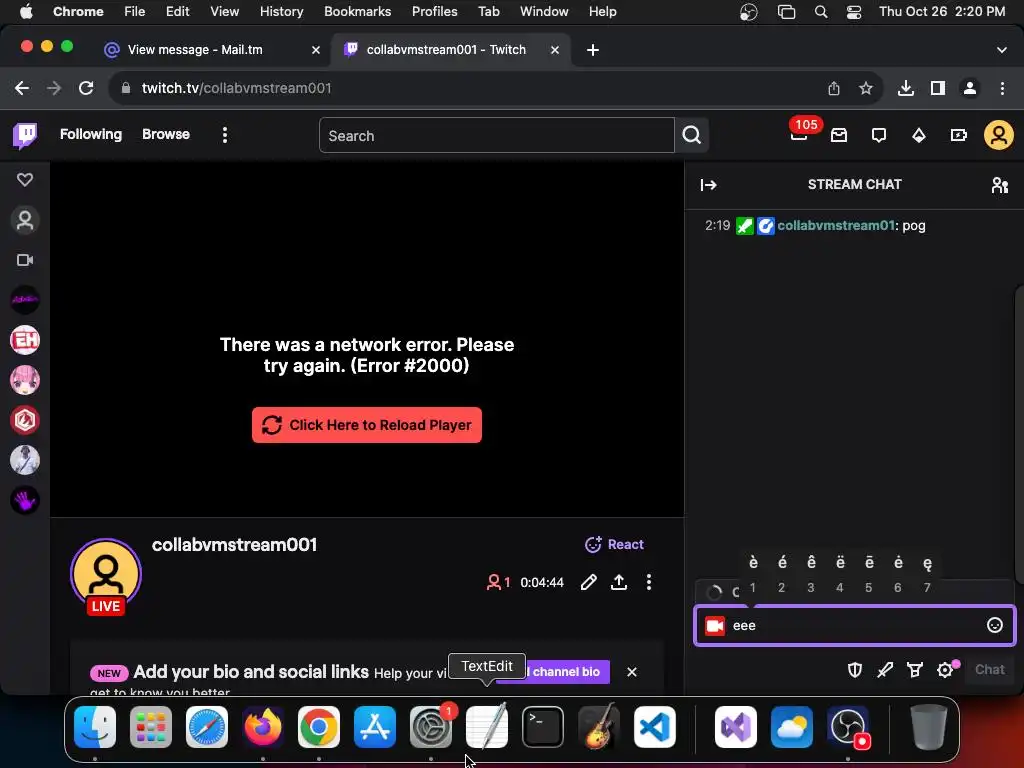This screenshot has height=768, width=1024.
Task: Open the chat community users list icon
Action: click(x=999, y=185)
